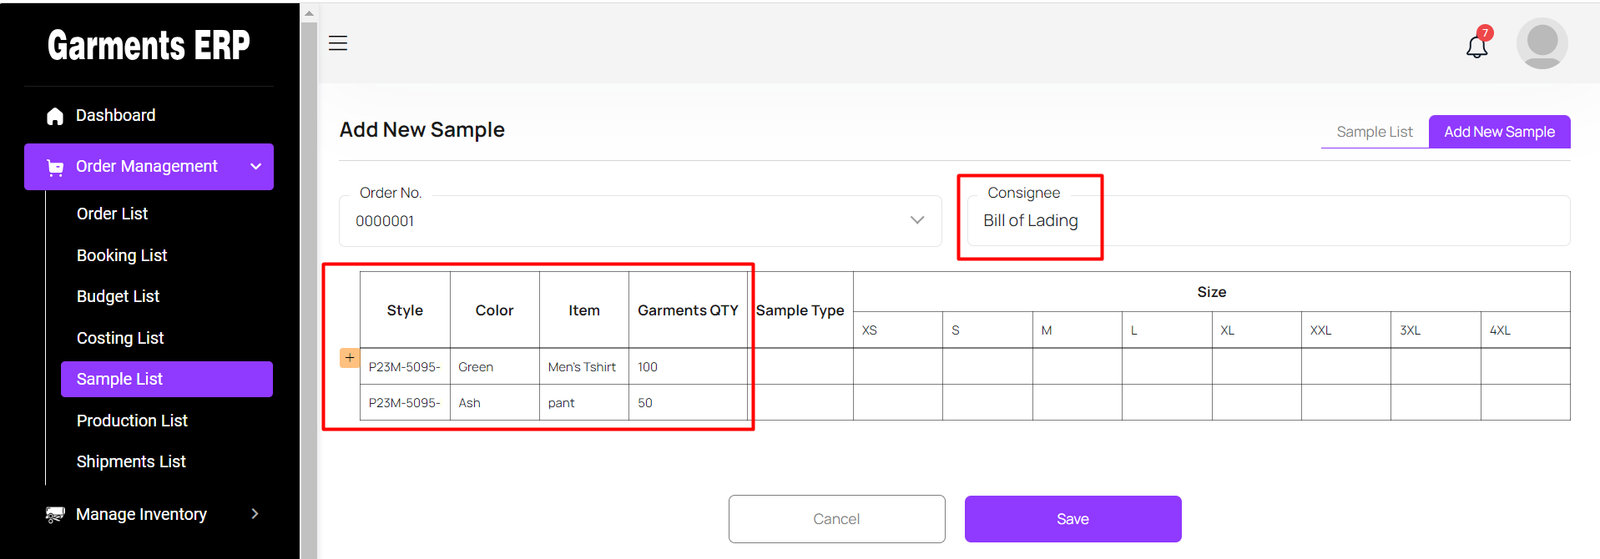Click the Cancel button
1600x559 pixels.
pyautogui.click(x=836, y=519)
